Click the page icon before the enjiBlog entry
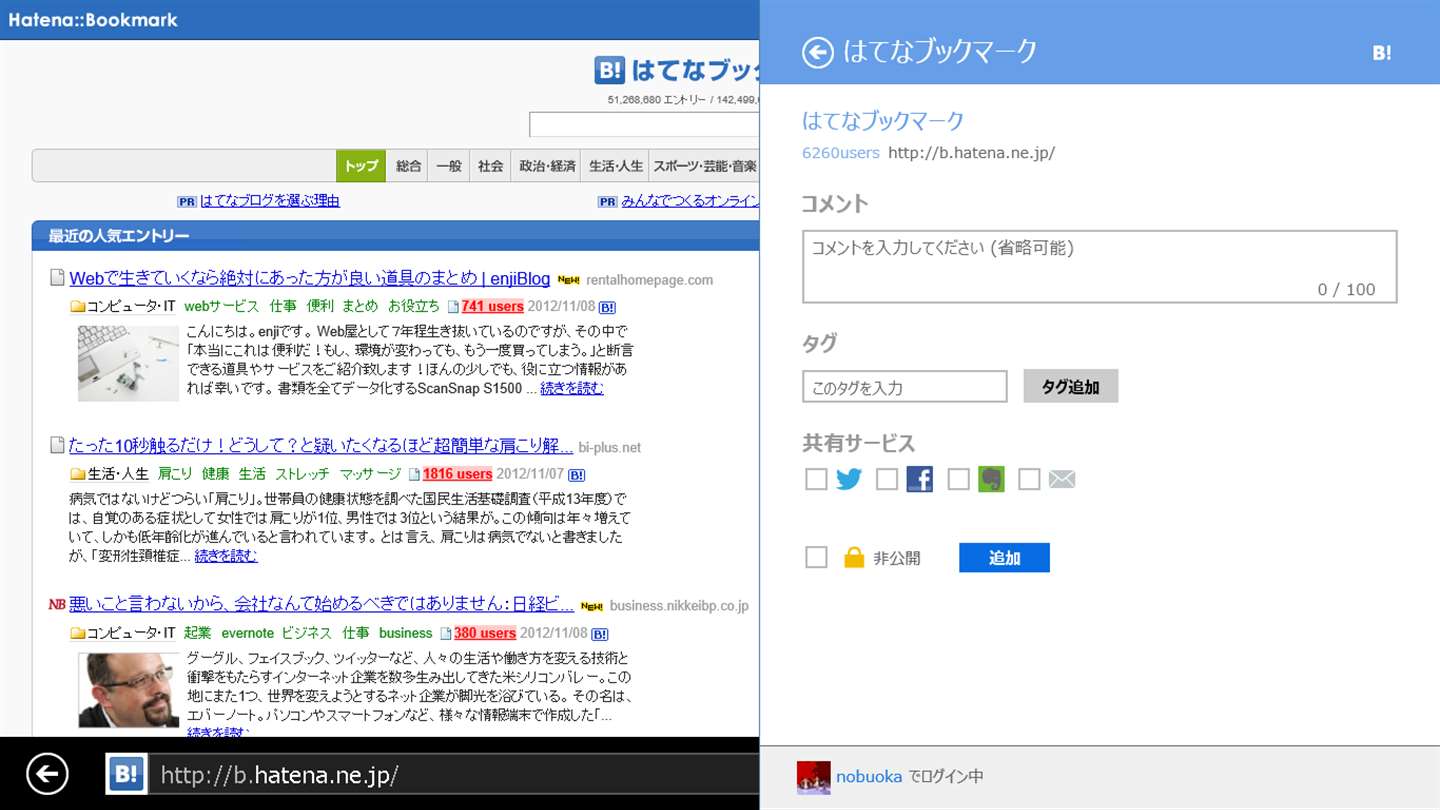The height and width of the screenshot is (810, 1440). pyautogui.click(x=57, y=278)
